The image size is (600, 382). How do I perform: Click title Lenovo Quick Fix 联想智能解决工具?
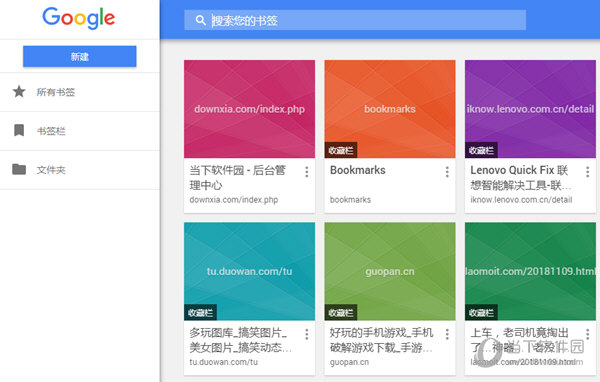pos(521,178)
